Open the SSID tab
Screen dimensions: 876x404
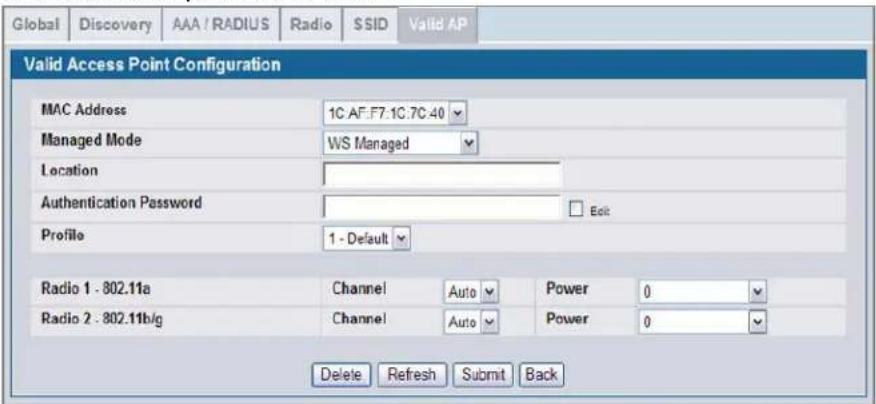tap(371, 26)
